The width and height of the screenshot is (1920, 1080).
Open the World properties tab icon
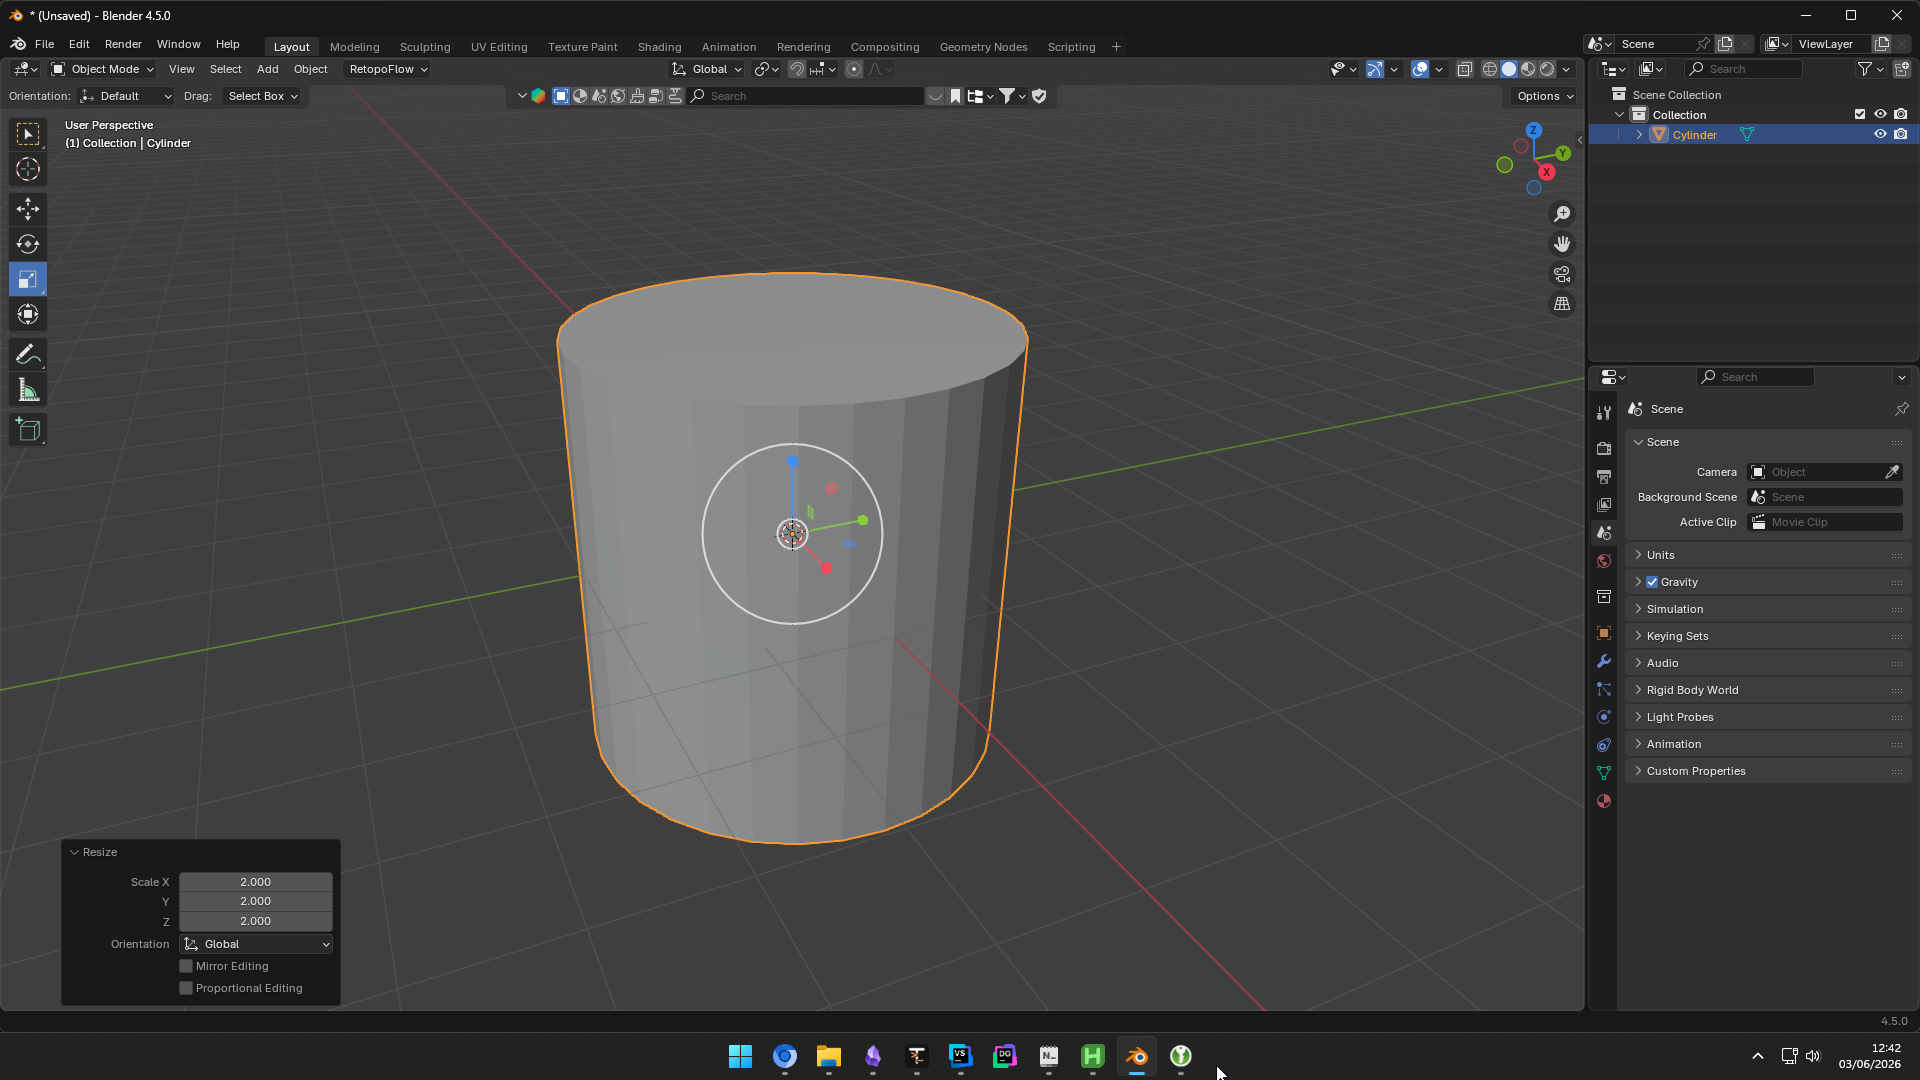coord(1604,561)
